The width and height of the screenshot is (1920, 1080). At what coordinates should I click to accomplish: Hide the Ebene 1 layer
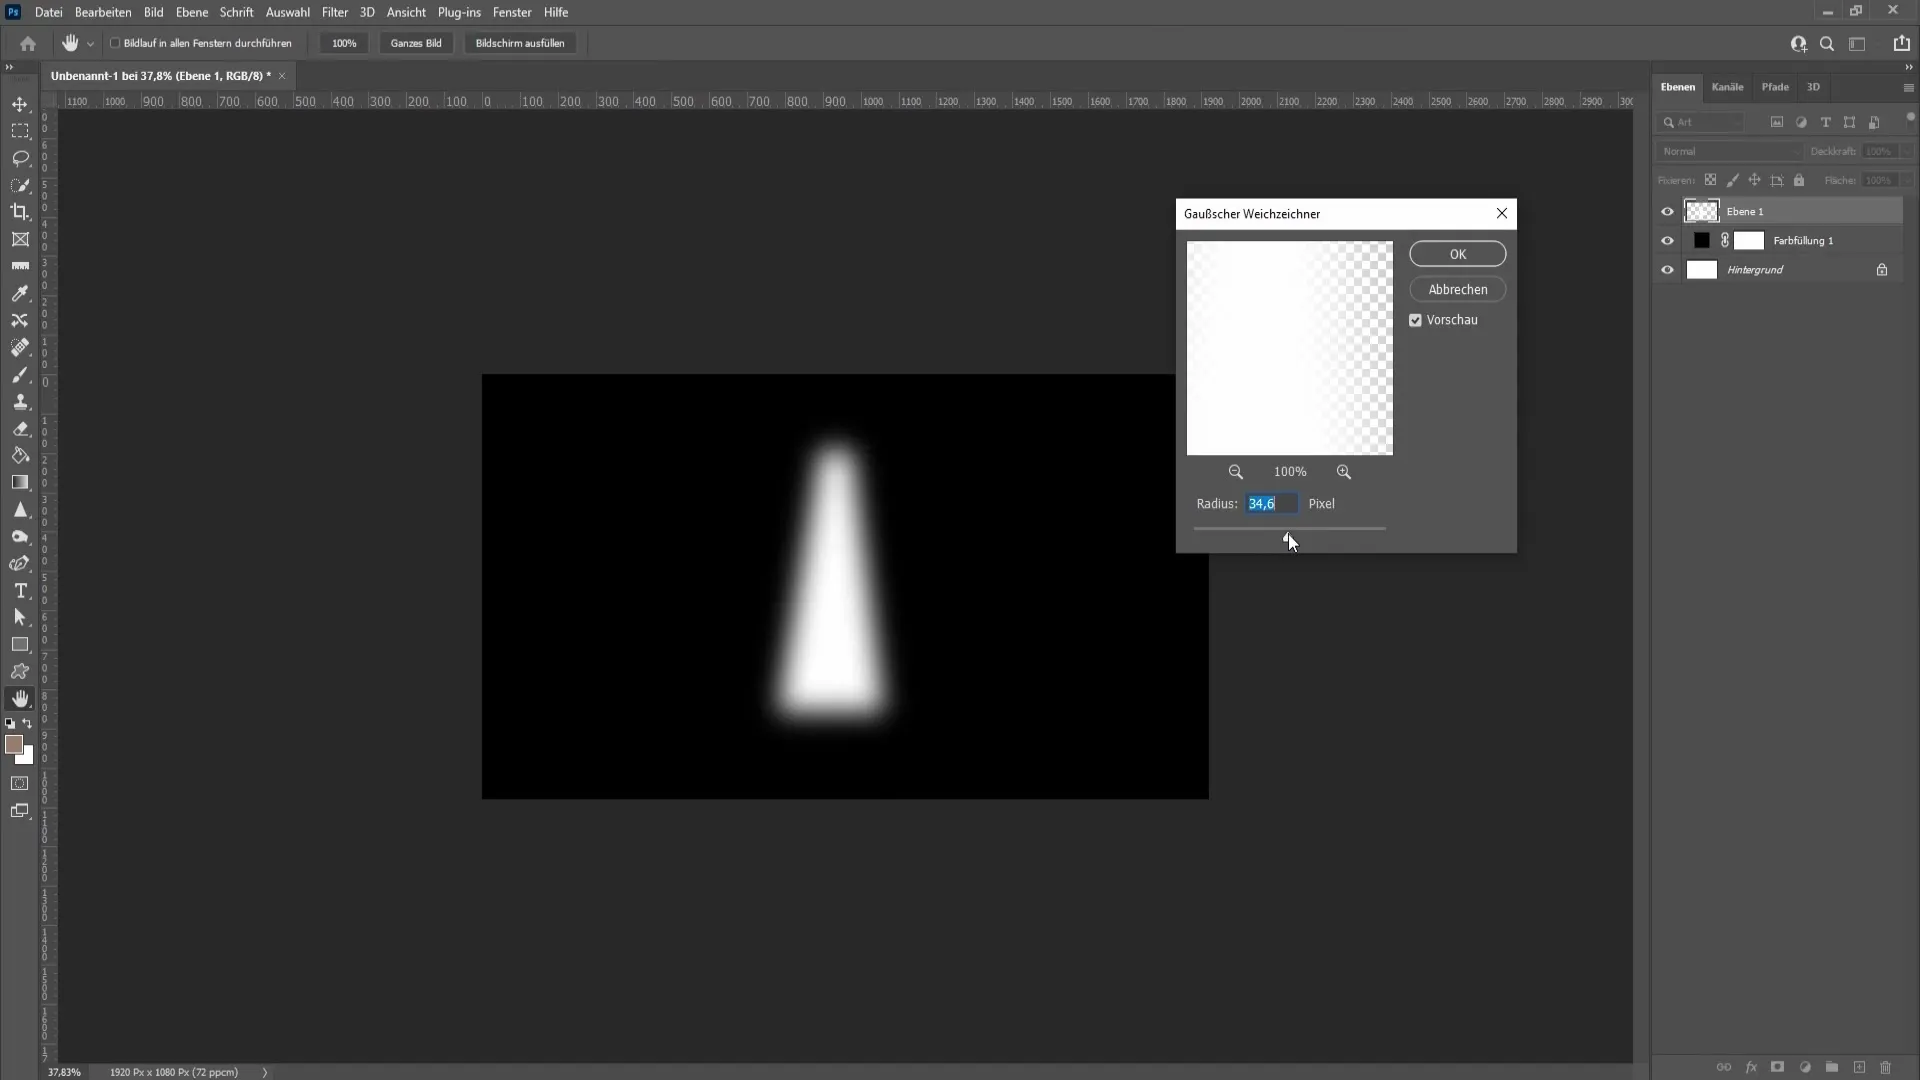1667,211
